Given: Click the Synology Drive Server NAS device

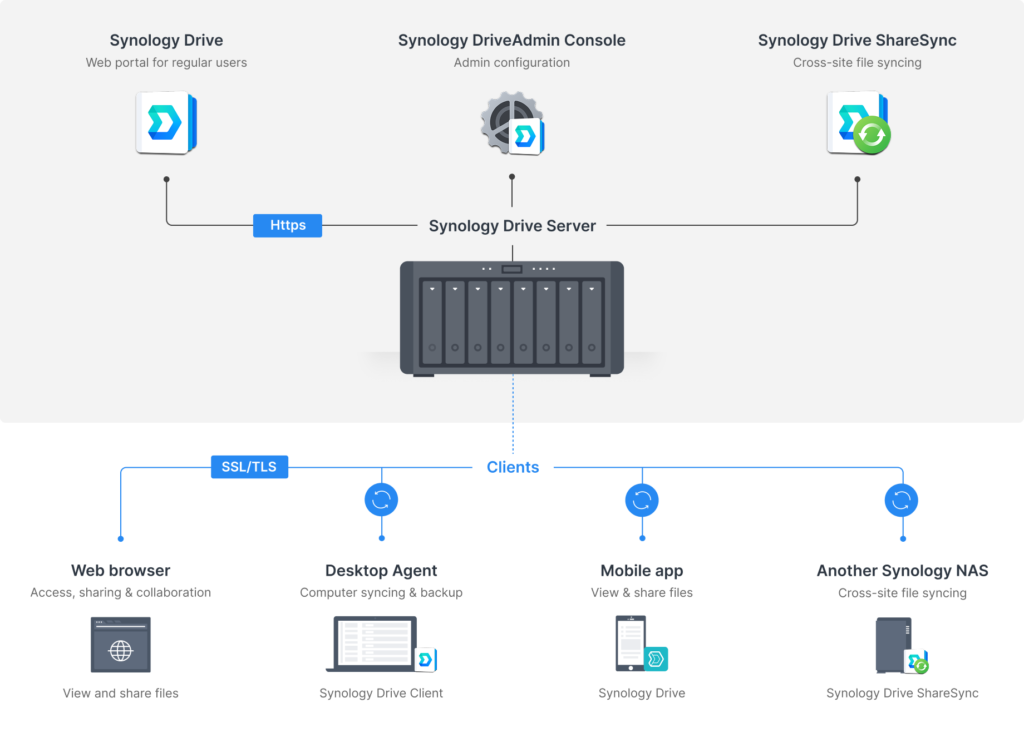Looking at the screenshot, I should [x=512, y=319].
